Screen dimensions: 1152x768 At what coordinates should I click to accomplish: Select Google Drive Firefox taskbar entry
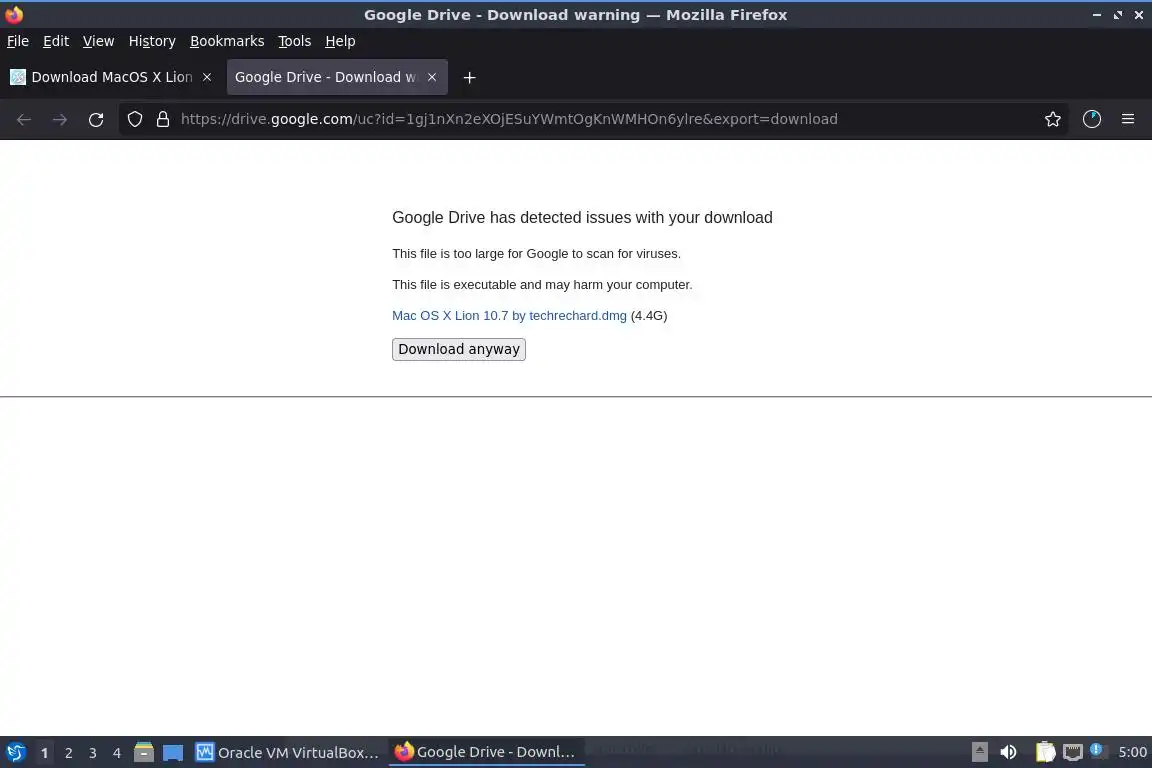click(x=486, y=752)
